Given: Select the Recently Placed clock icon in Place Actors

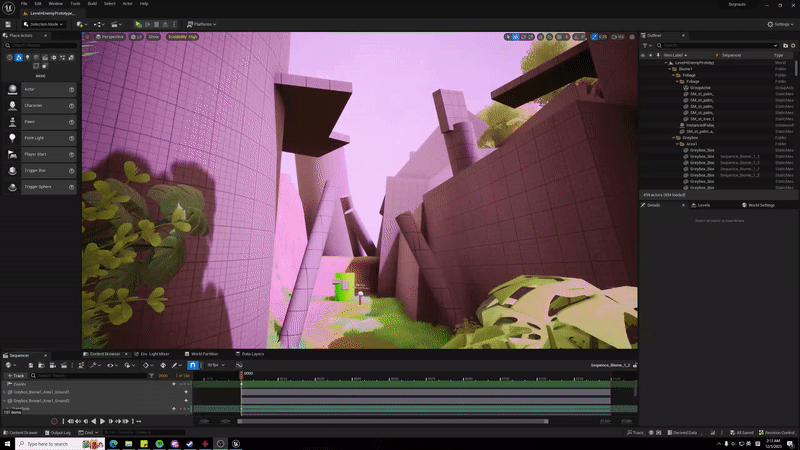Looking at the screenshot, I should point(10,58).
